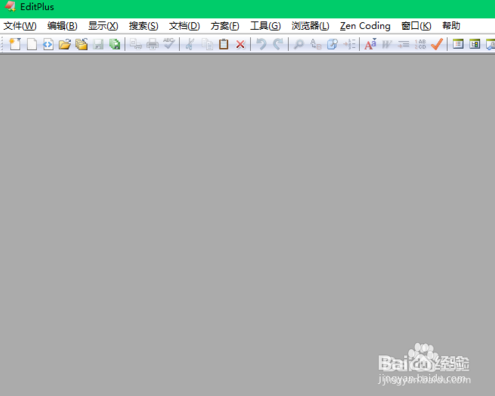Viewport: 495px width, 396px height.
Task: Open the 搜索(S) menu
Action: (x=144, y=26)
